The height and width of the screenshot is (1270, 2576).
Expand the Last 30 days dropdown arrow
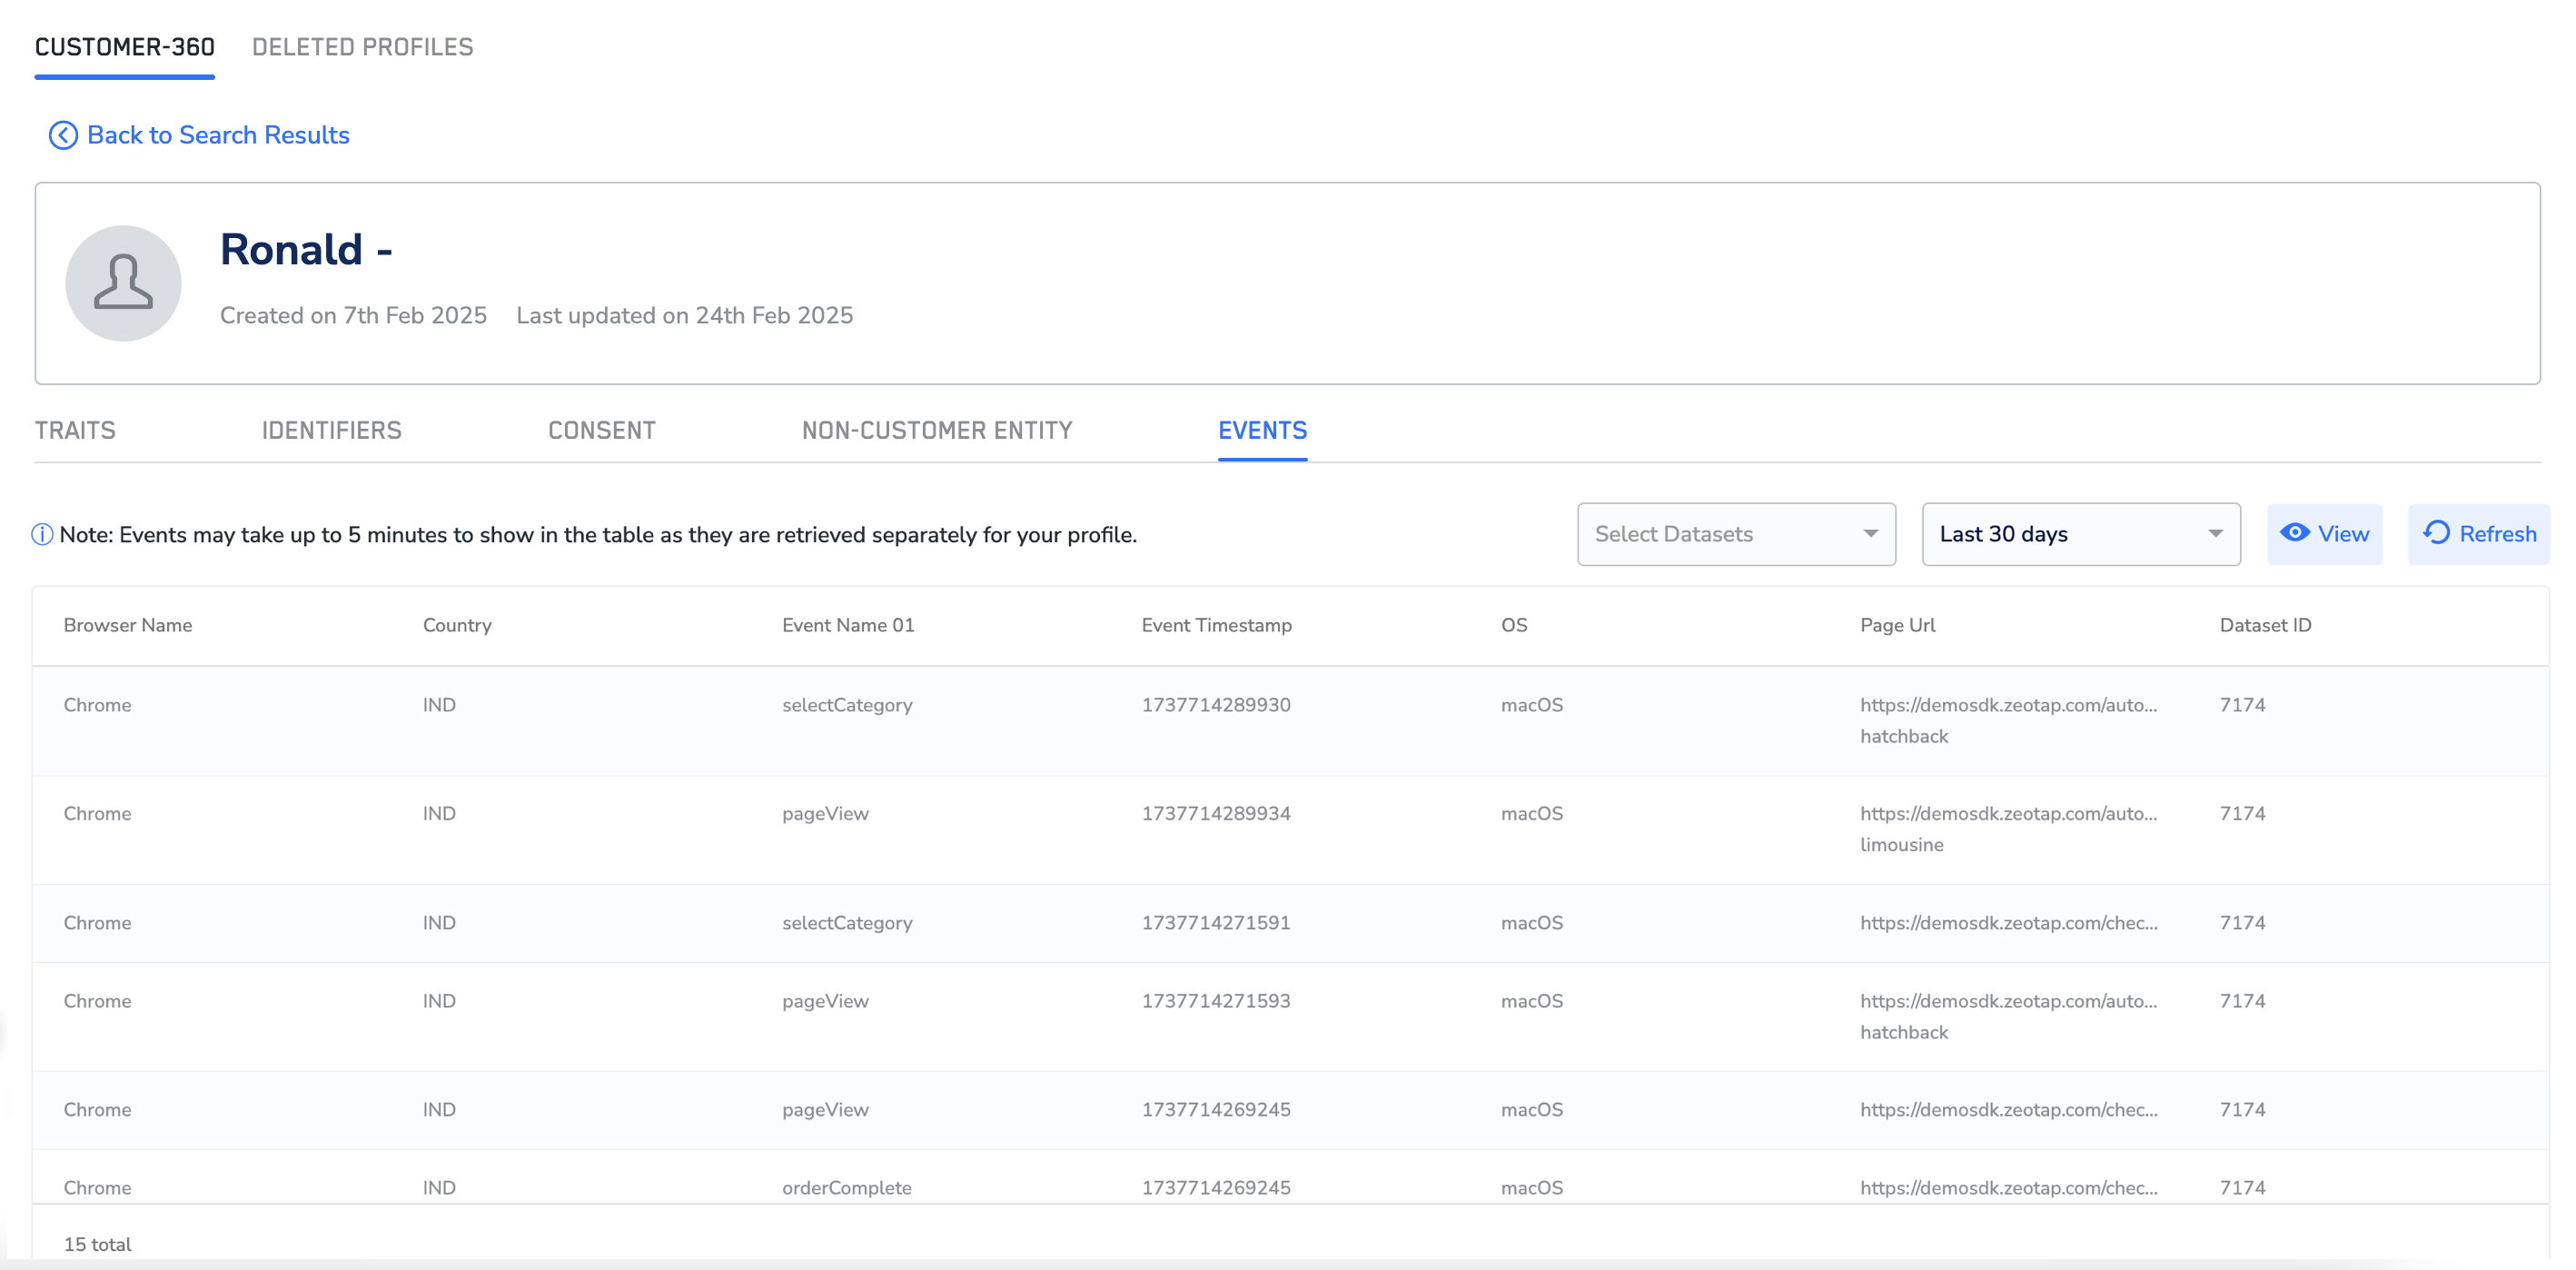[x=2215, y=534]
